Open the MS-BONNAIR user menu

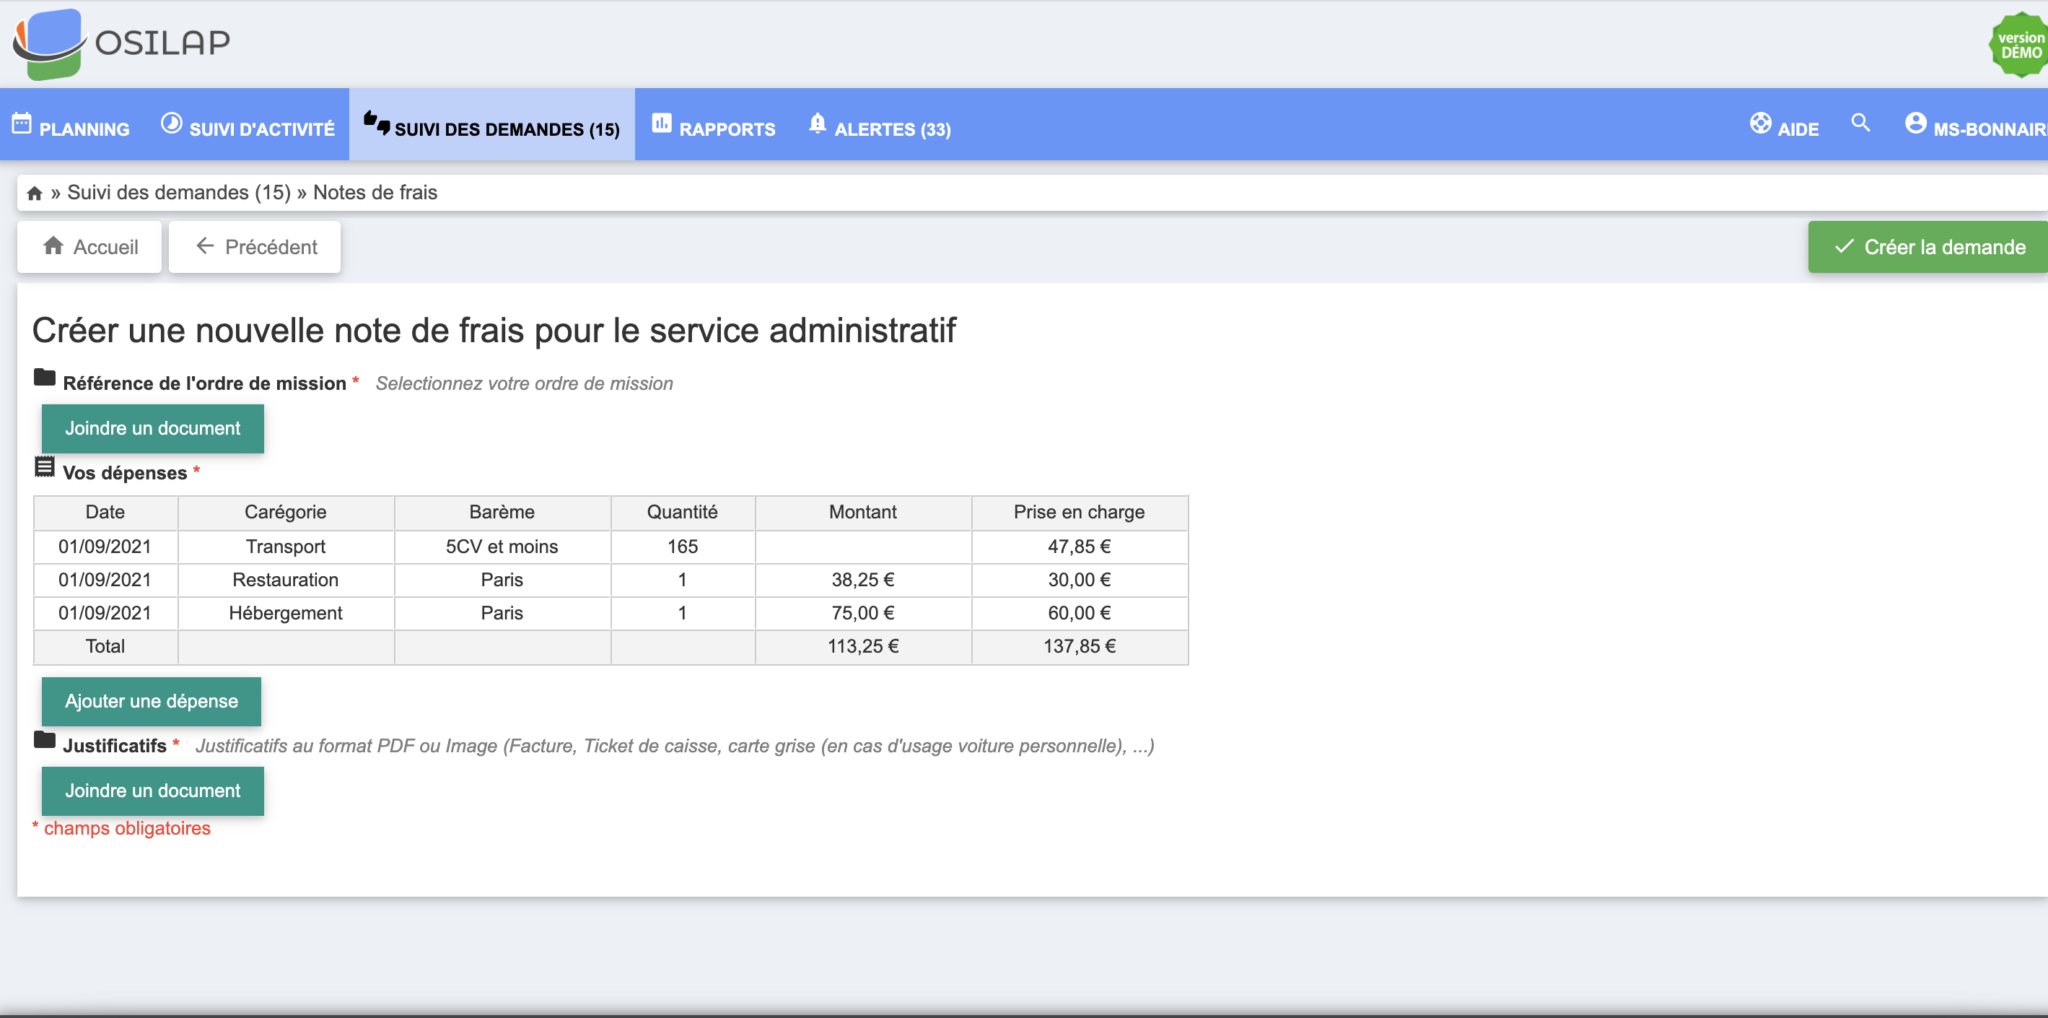pos(1976,125)
